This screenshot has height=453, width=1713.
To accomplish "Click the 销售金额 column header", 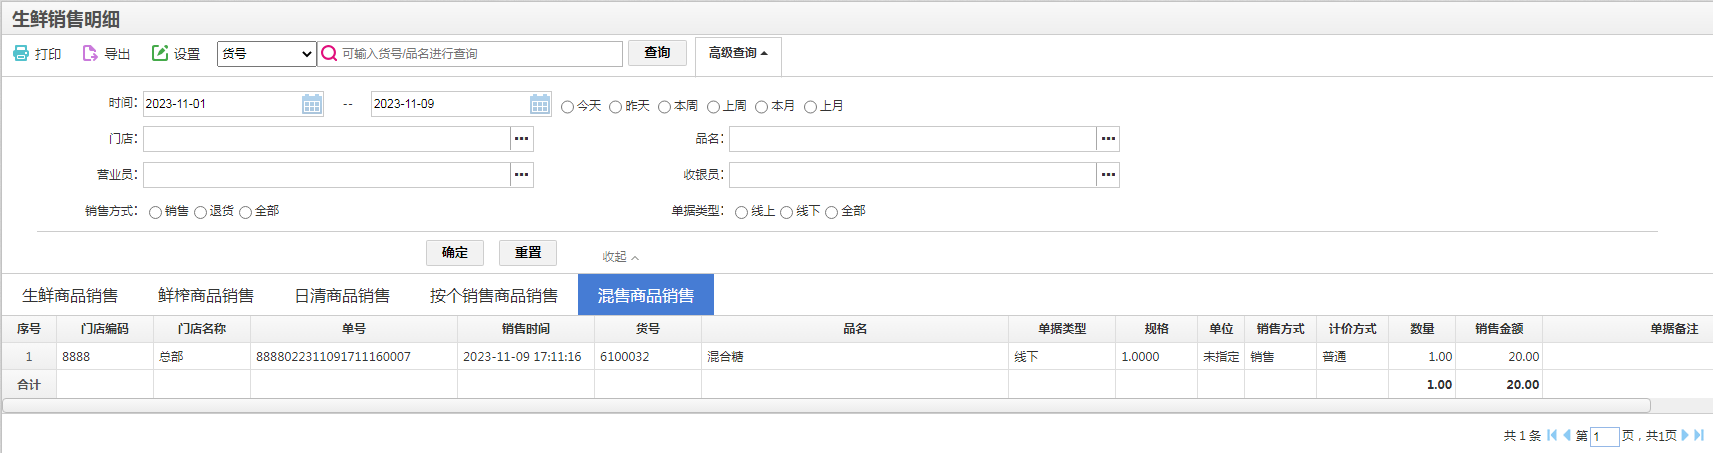I will tap(1499, 329).
